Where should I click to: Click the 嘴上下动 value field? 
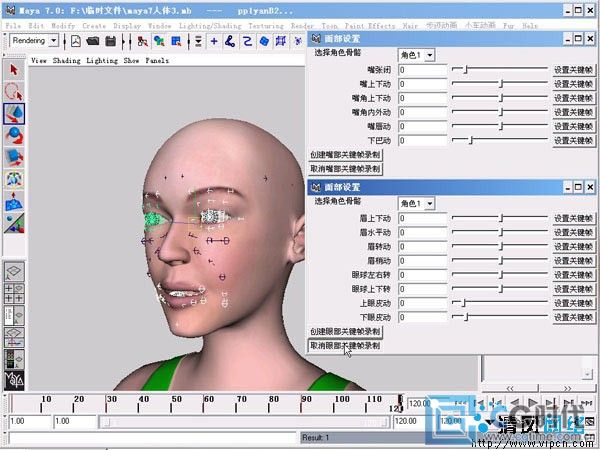point(422,84)
